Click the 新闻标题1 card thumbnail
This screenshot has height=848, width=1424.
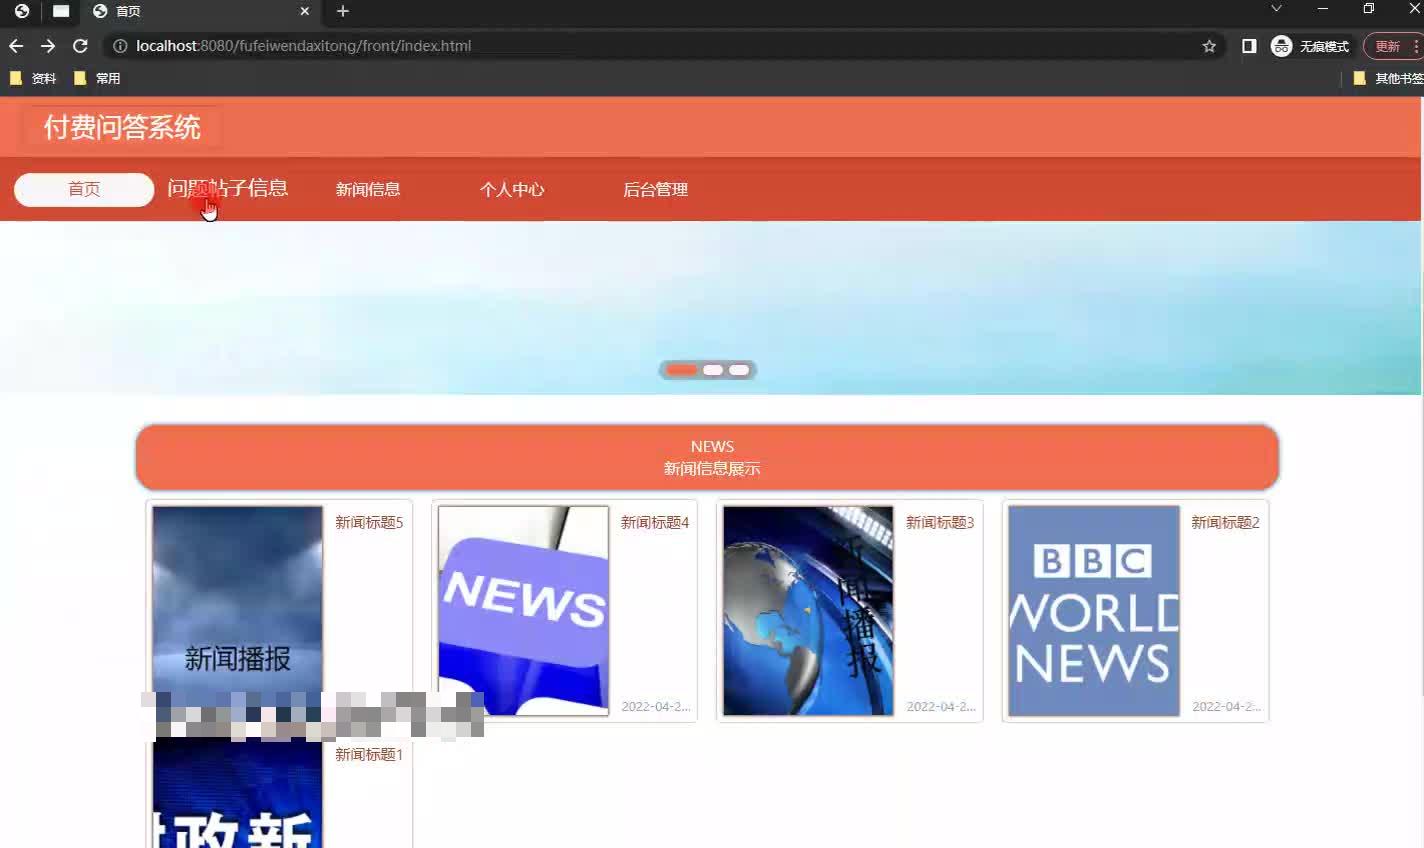[x=238, y=794]
